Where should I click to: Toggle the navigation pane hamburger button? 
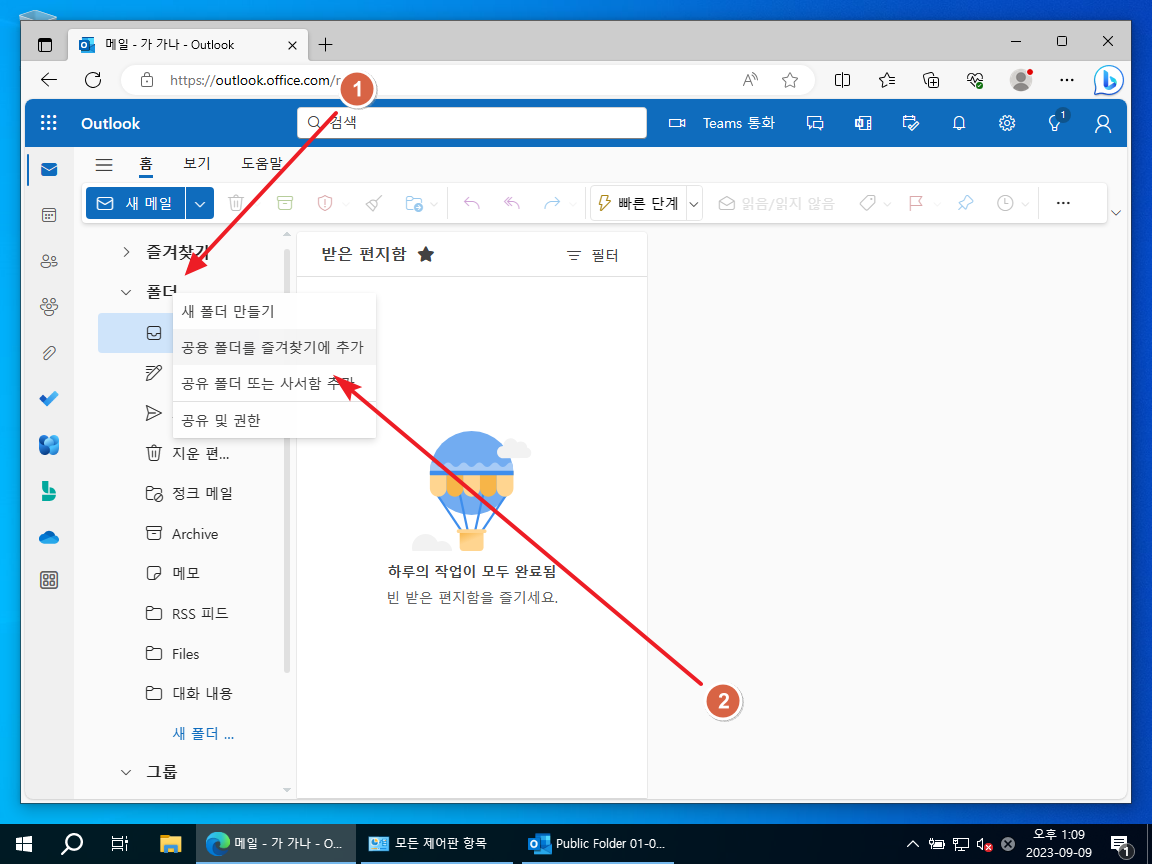pyautogui.click(x=104, y=164)
